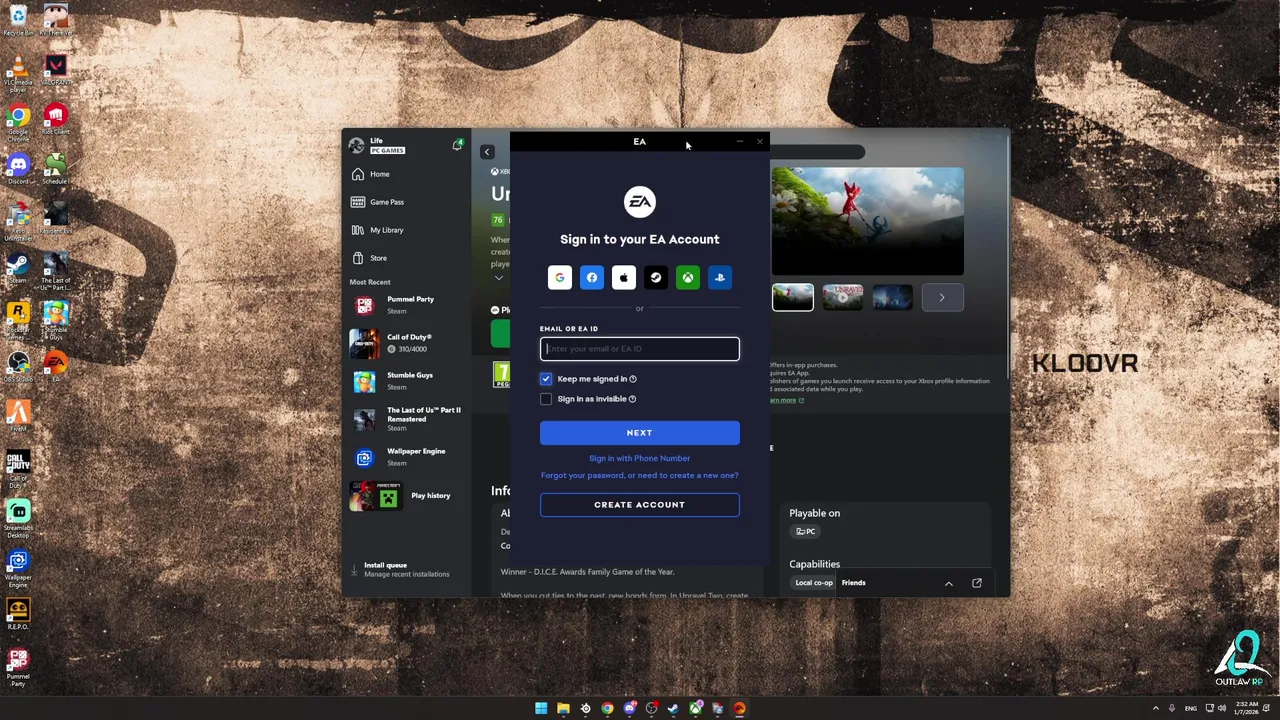Select Google Chrome desktop shortcut
The image size is (1280, 720).
pyautogui.click(x=18, y=122)
